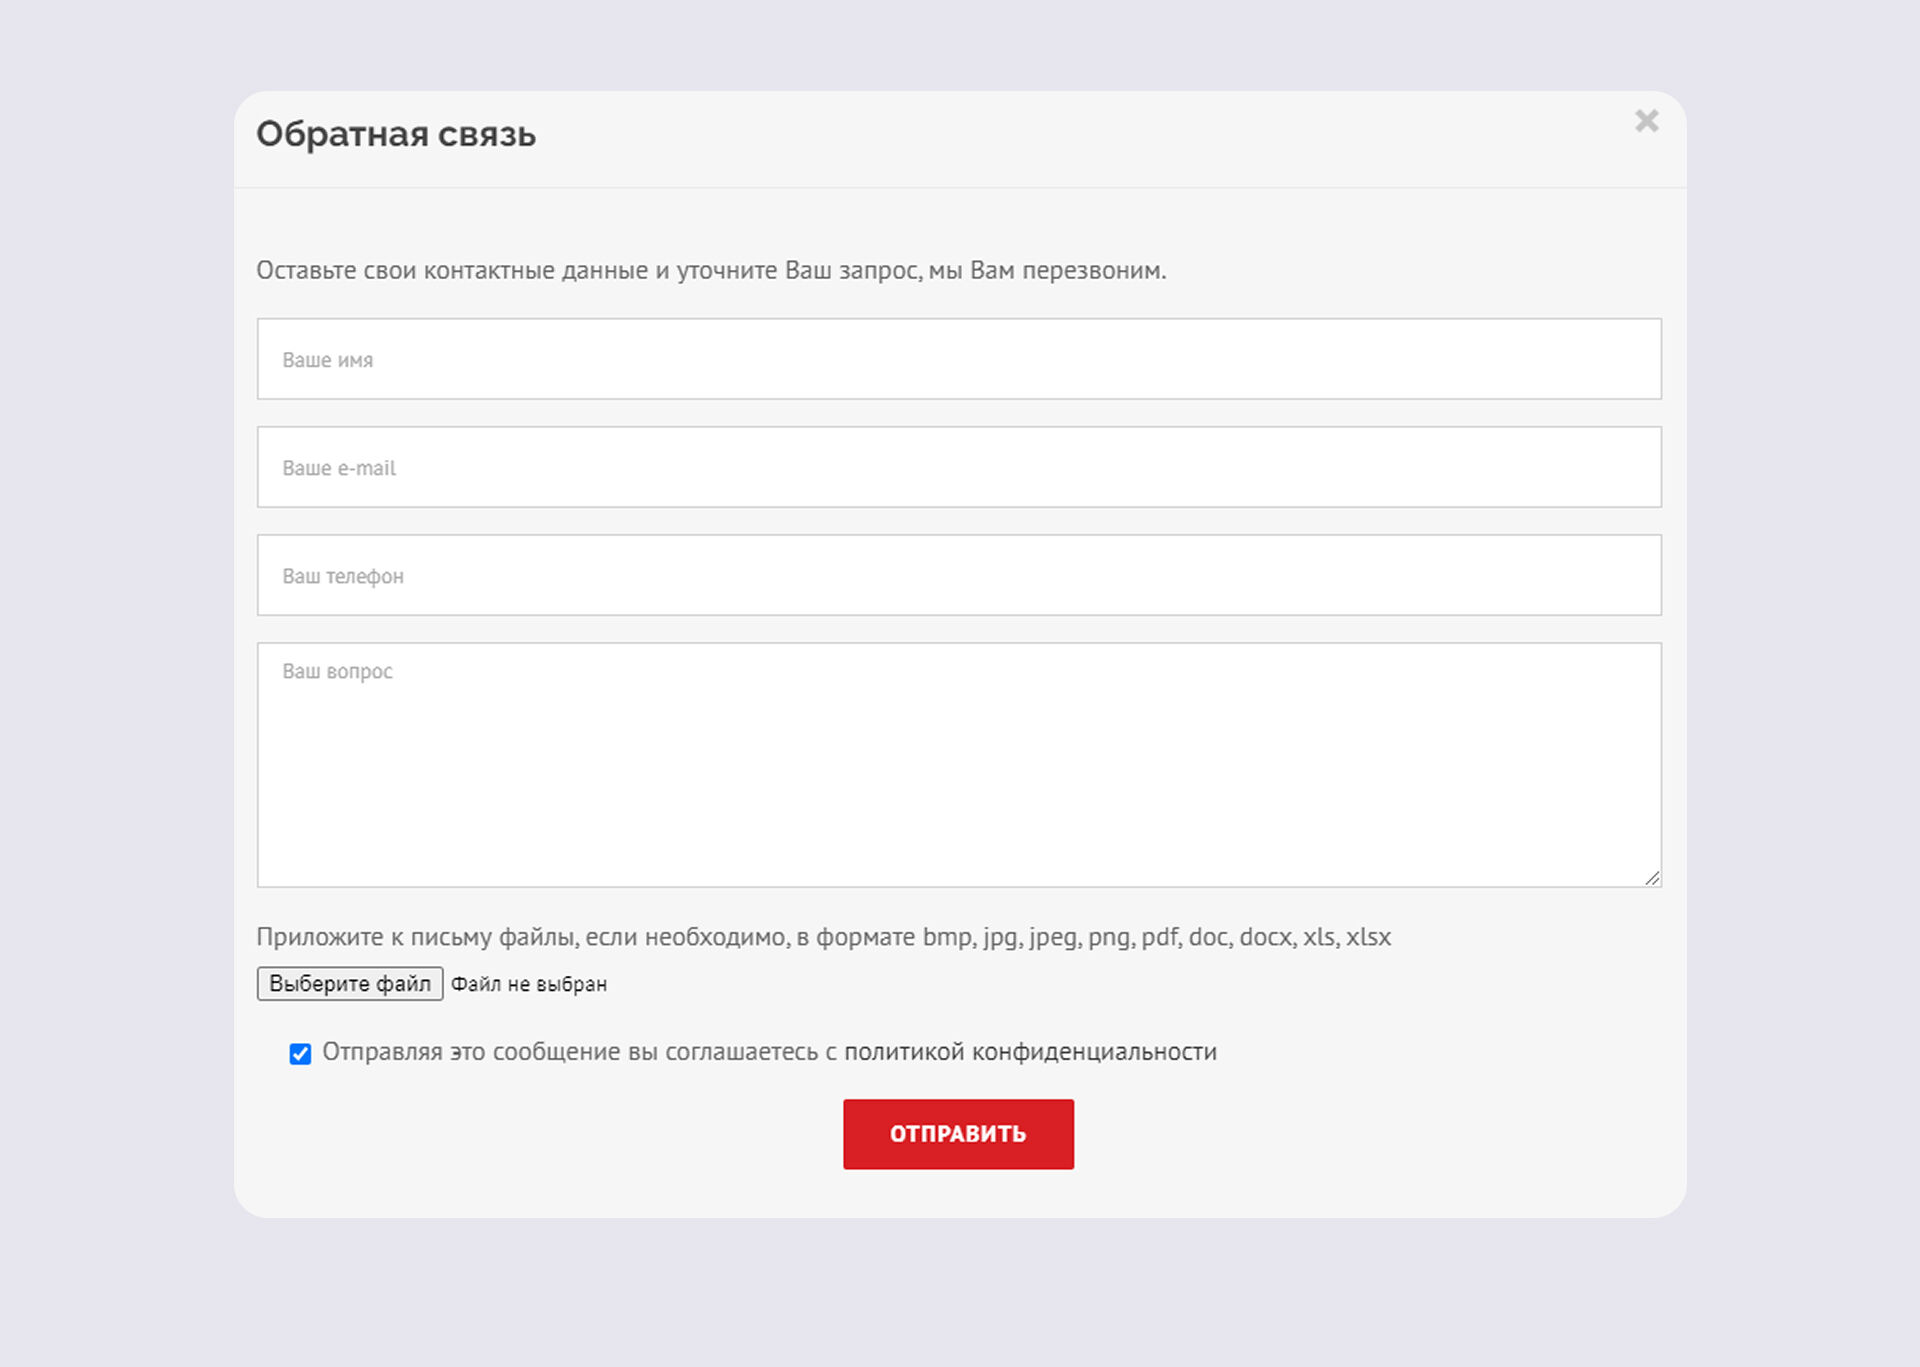
Task: Select the Ваш телефон input field
Action: (958, 575)
